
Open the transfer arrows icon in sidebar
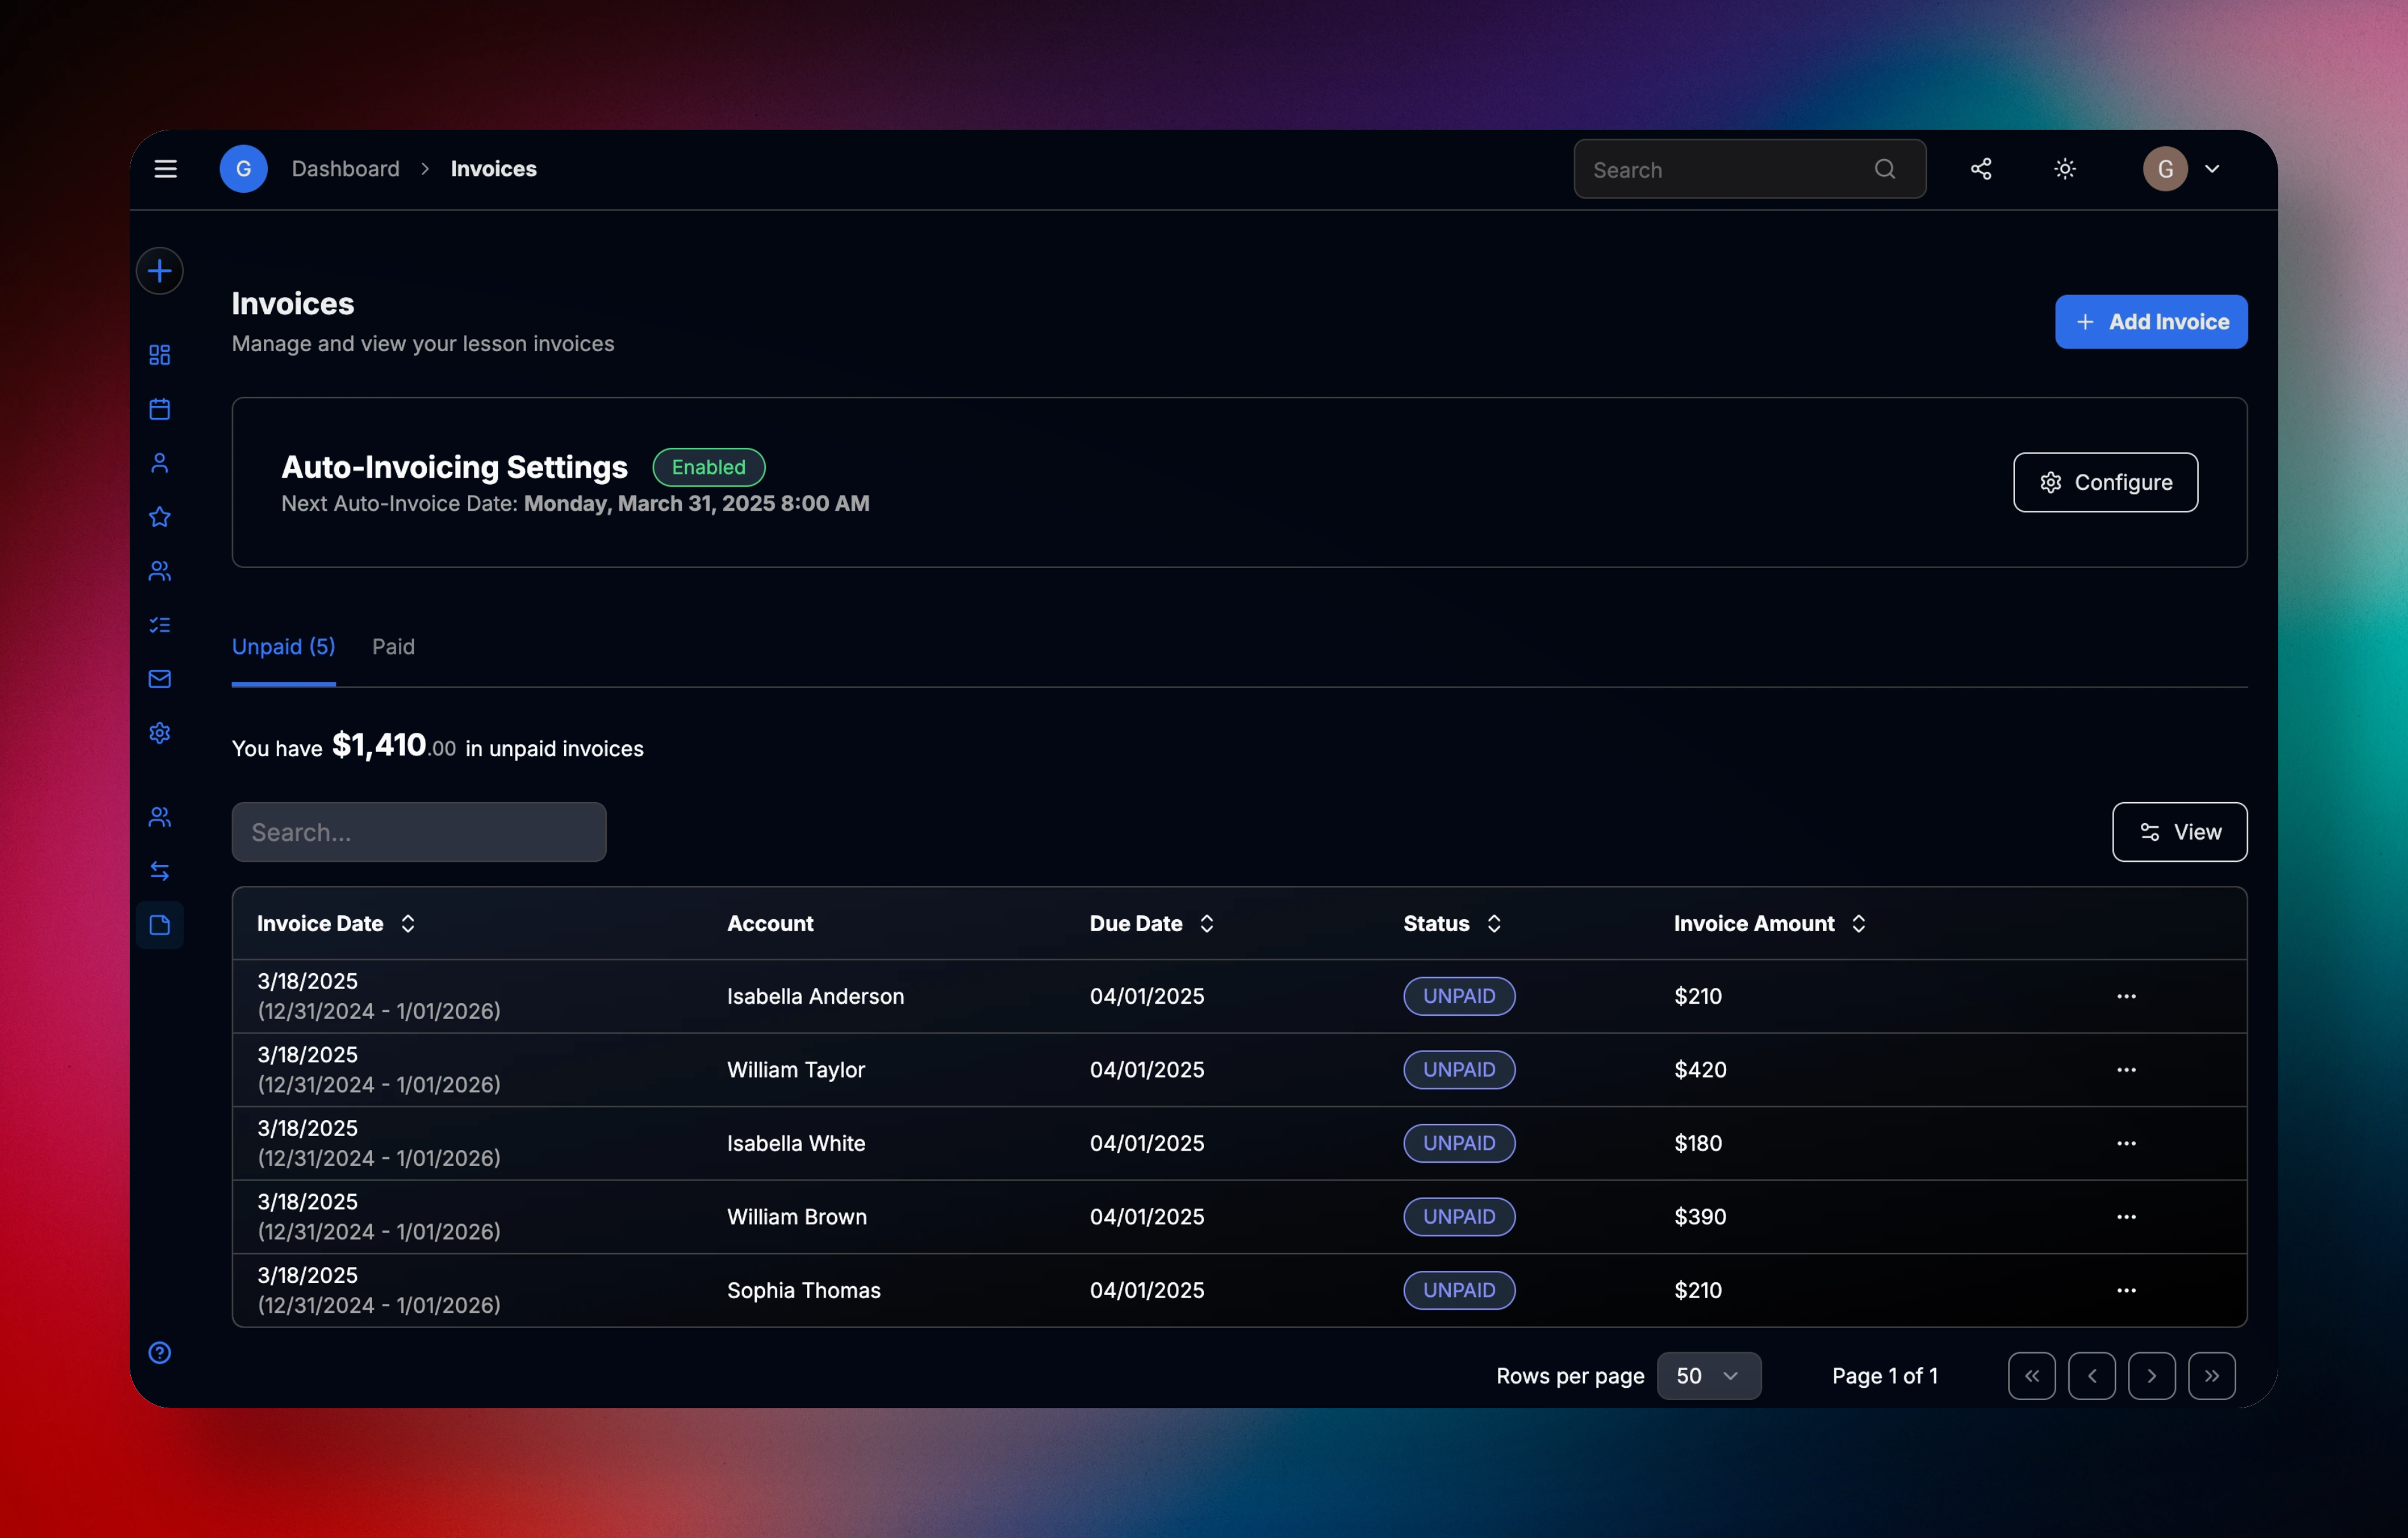pos(160,871)
